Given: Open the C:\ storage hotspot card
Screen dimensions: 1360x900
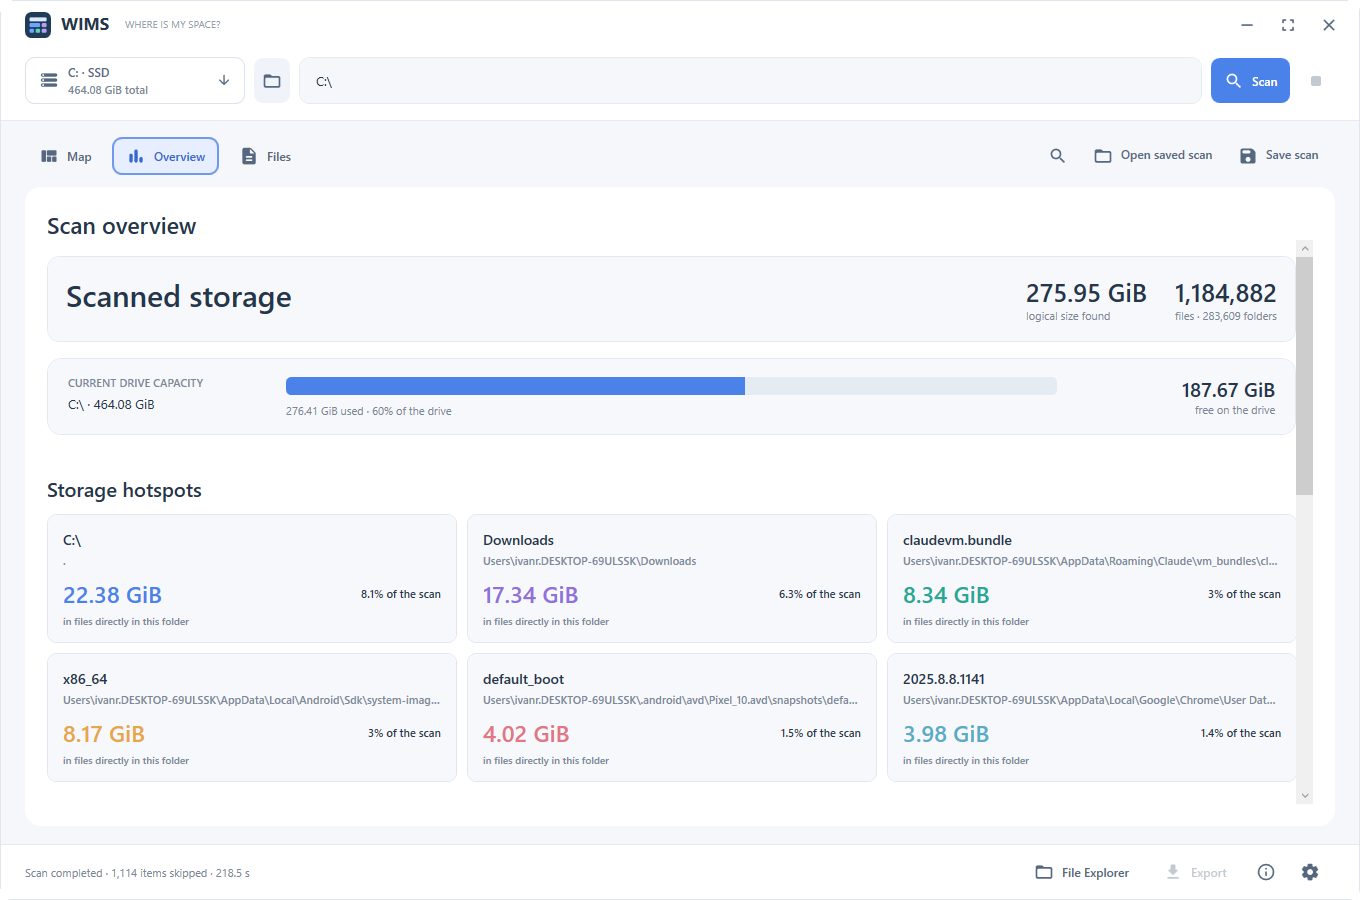Looking at the screenshot, I should point(252,579).
